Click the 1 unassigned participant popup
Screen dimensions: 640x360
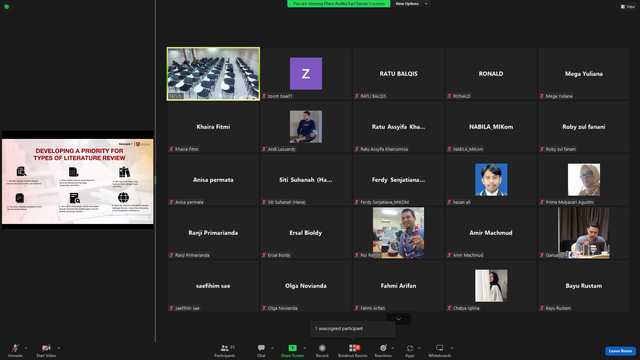click(353, 329)
